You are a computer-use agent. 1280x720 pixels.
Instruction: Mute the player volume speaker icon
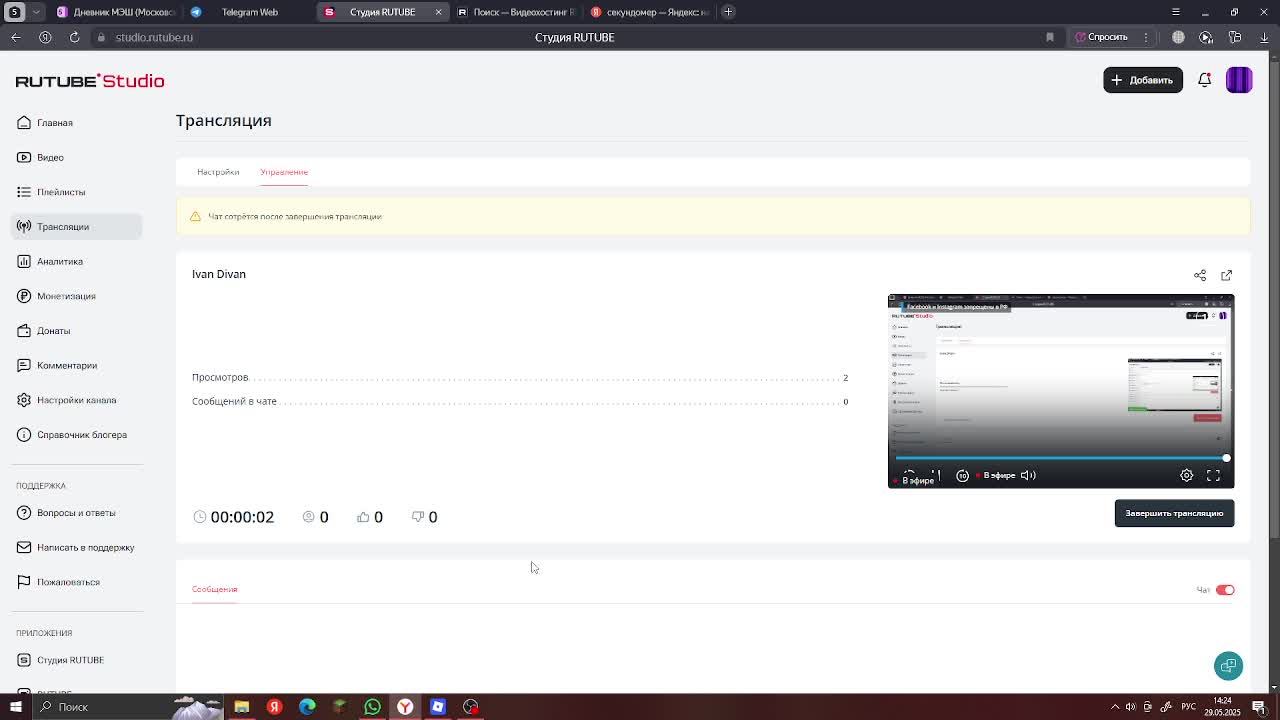[x=1028, y=476]
